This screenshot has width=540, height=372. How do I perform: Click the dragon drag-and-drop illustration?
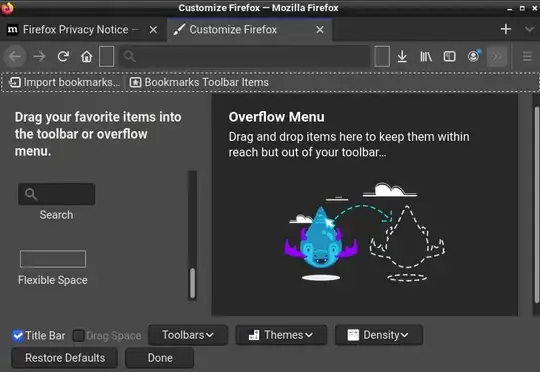pyautogui.click(x=364, y=232)
